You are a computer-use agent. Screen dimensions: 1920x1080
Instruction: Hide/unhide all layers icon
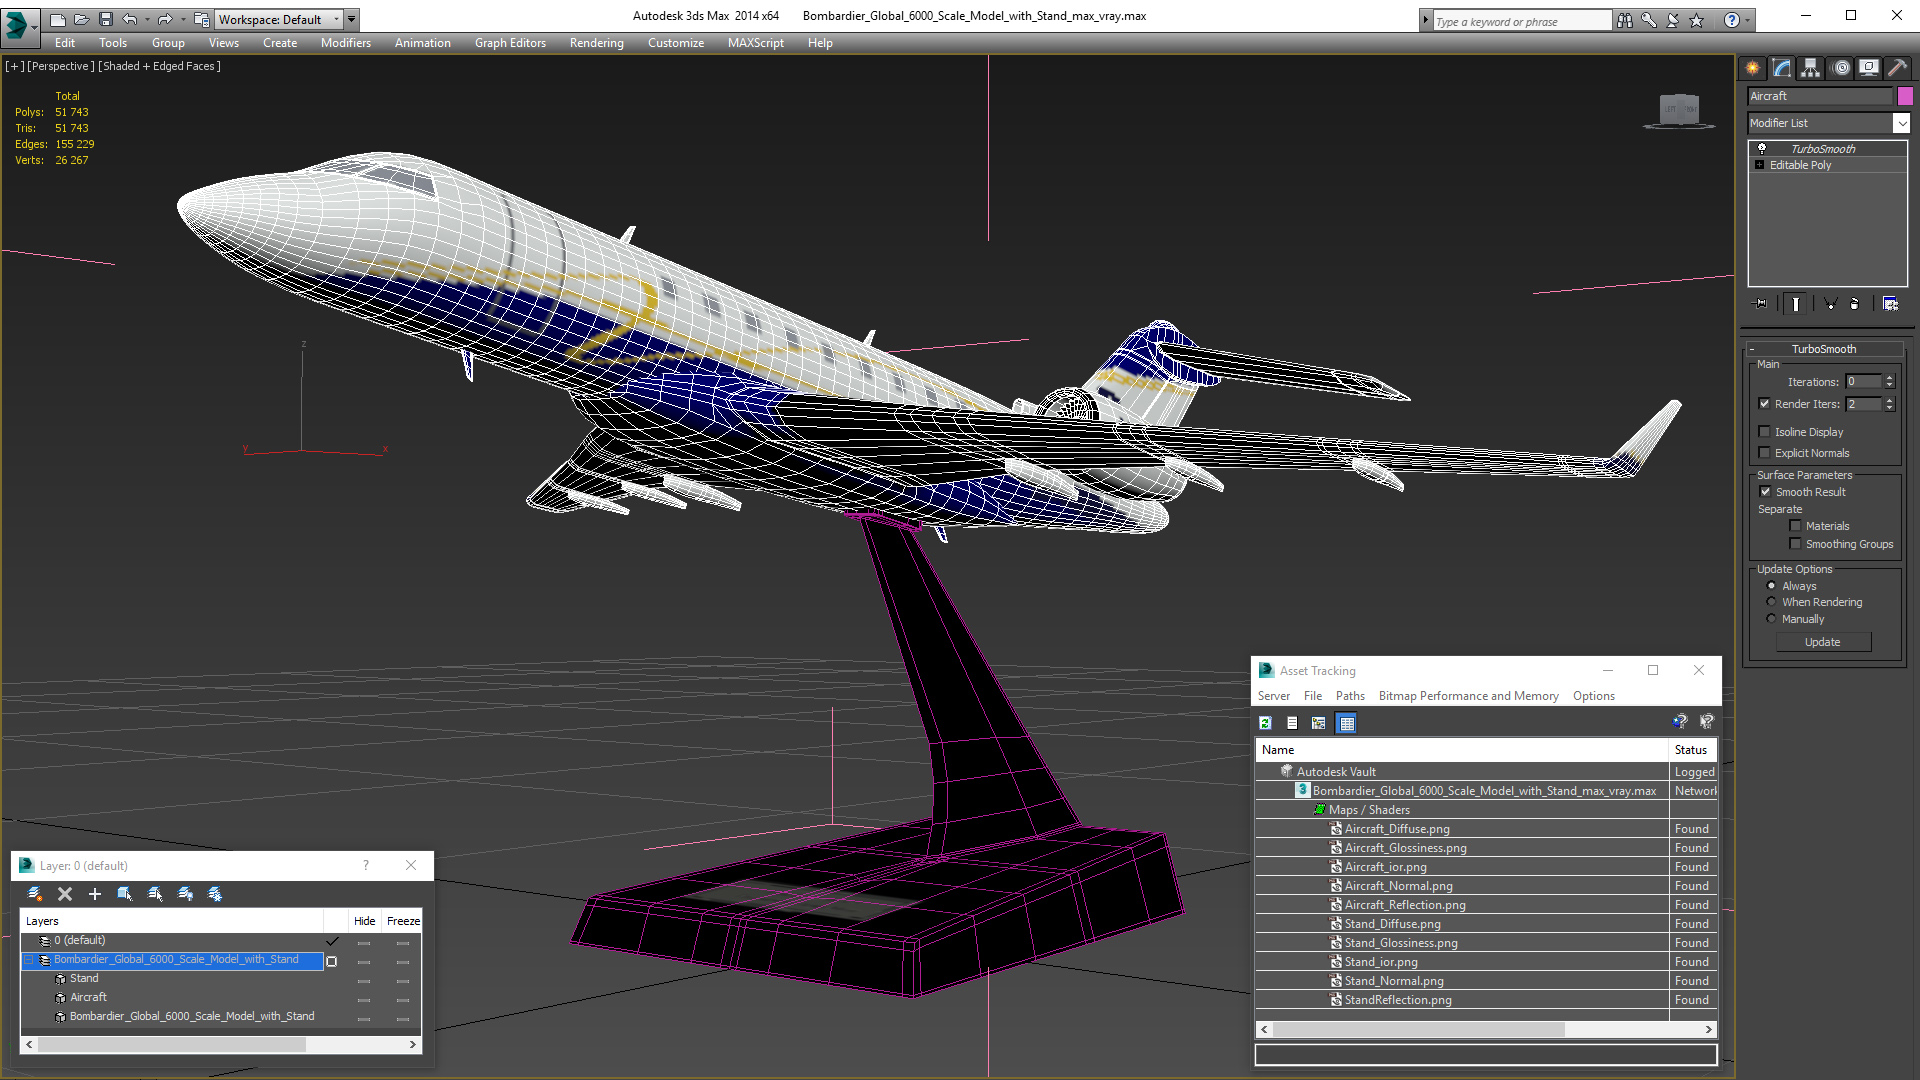coord(185,894)
